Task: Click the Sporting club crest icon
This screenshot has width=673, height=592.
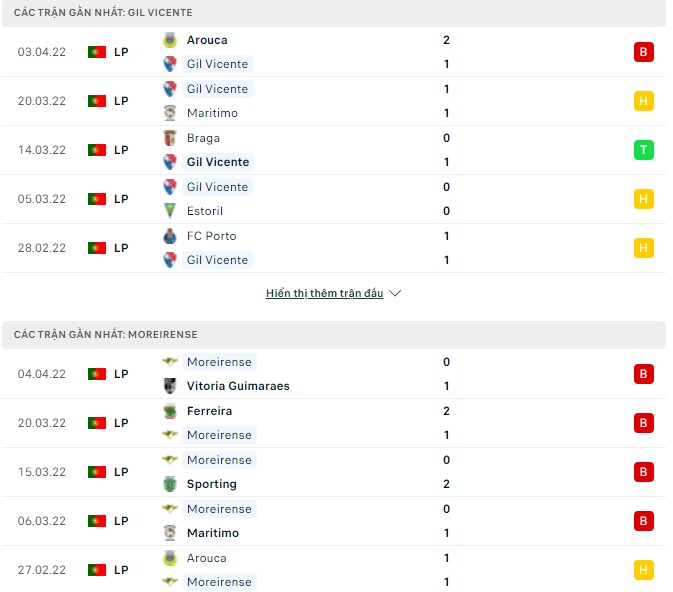Action: [x=169, y=484]
